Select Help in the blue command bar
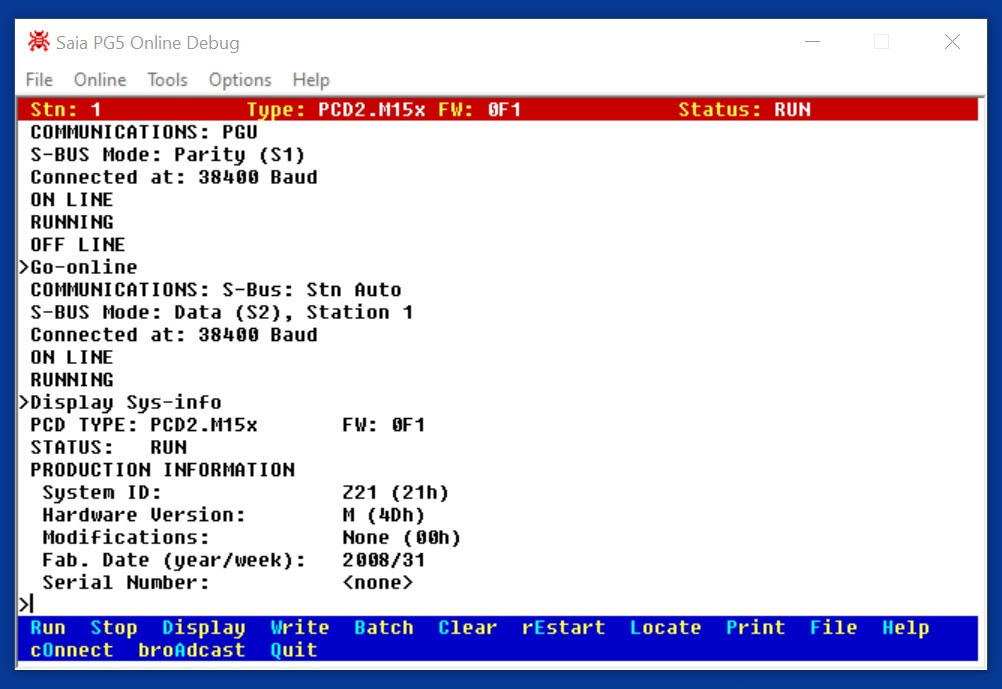 coord(906,628)
